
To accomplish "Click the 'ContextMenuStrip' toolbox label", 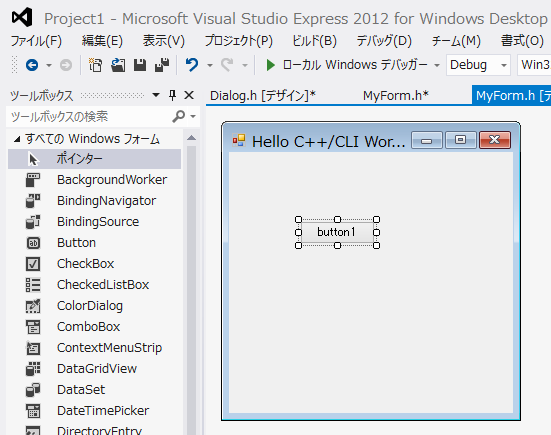I will [109, 348].
